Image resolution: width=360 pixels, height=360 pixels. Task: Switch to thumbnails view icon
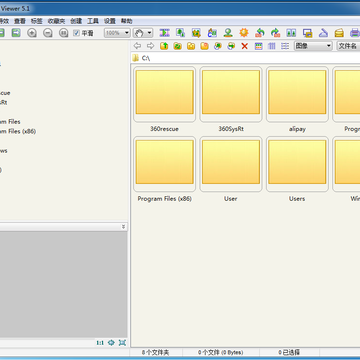(258, 46)
